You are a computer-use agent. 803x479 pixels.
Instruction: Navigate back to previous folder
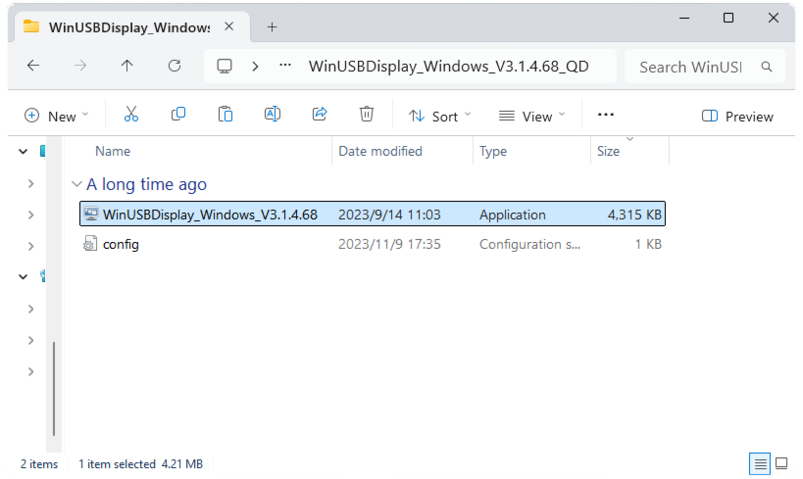[x=33, y=66]
